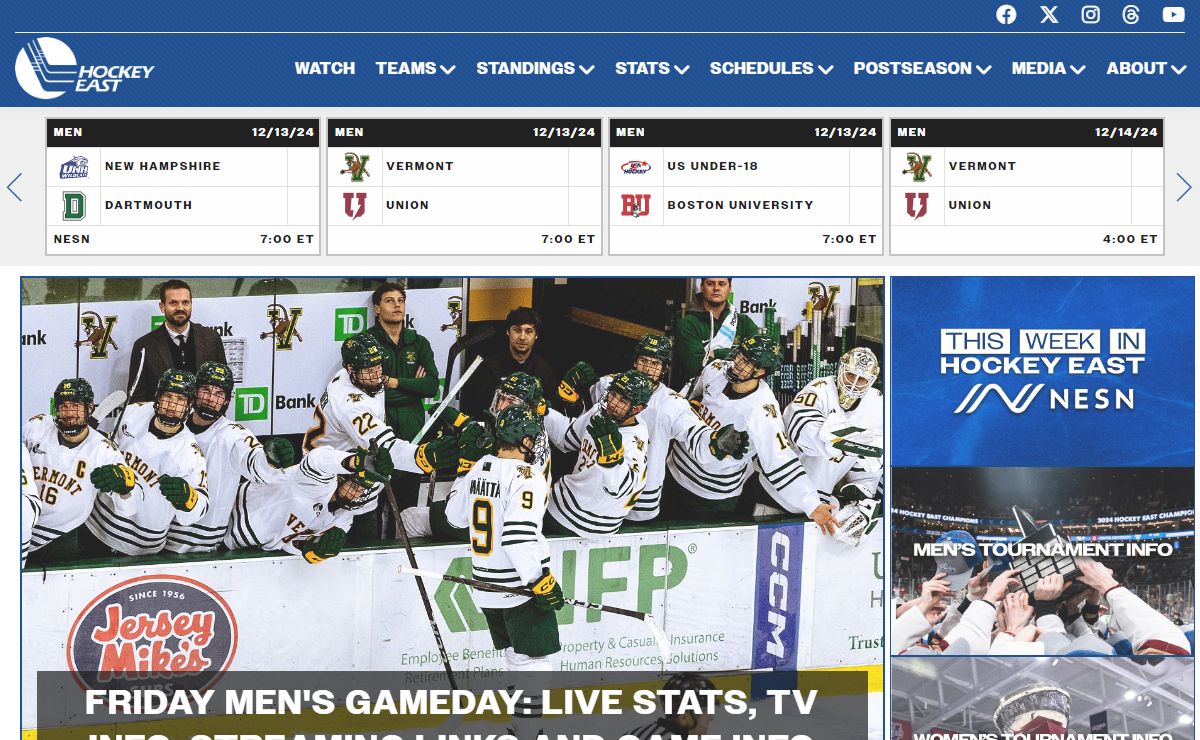Image resolution: width=1200 pixels, height=740 pixels.
Task: Open Women's Tournament Info tile
Action: coord(1042,698)
